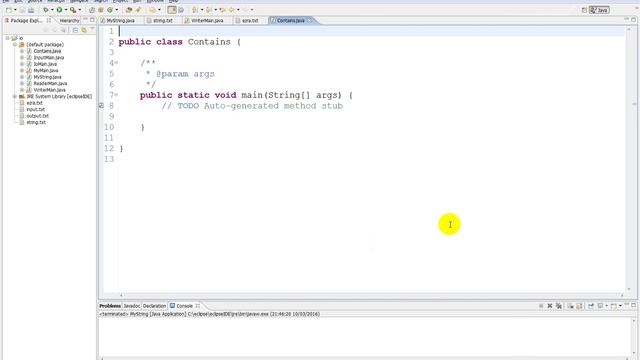Click Collapse All in Package Explorer toolbar
Screen dimensions: 640x360
tap(75, 30)
